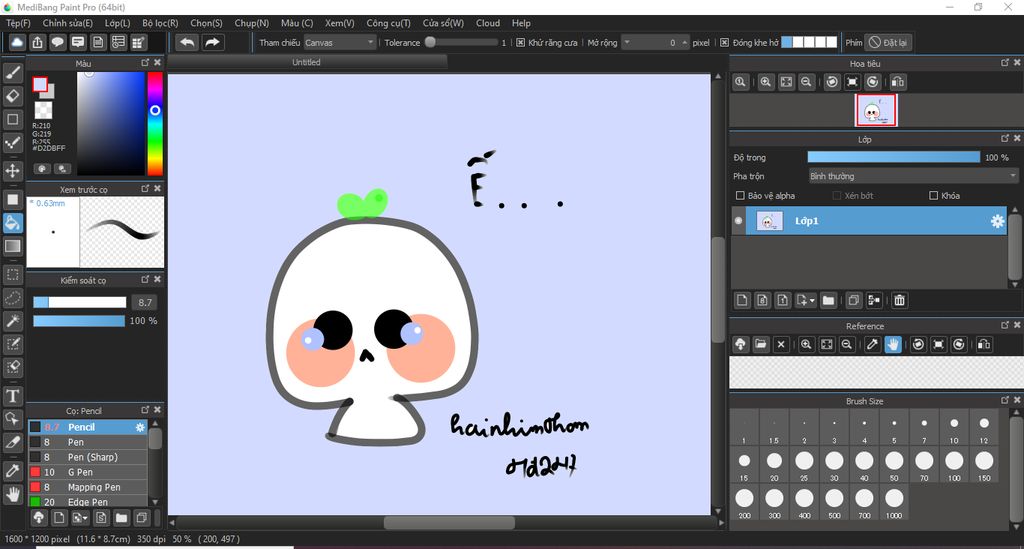Click the canvas horizontal scrollbar
Viewport: 1024px width, 549px height.
pos(449,523)
